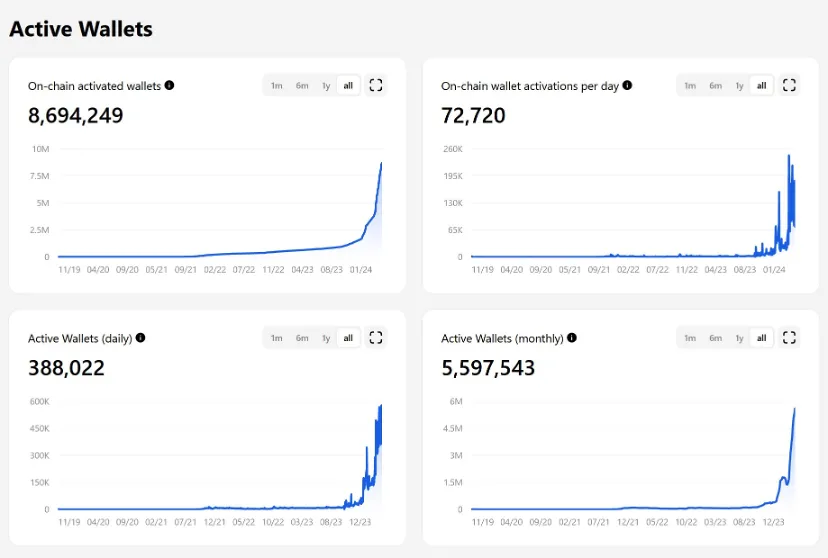Click info icon beside Active Wallets (daily)
828x558 pixels.
(x=140, y=338)
